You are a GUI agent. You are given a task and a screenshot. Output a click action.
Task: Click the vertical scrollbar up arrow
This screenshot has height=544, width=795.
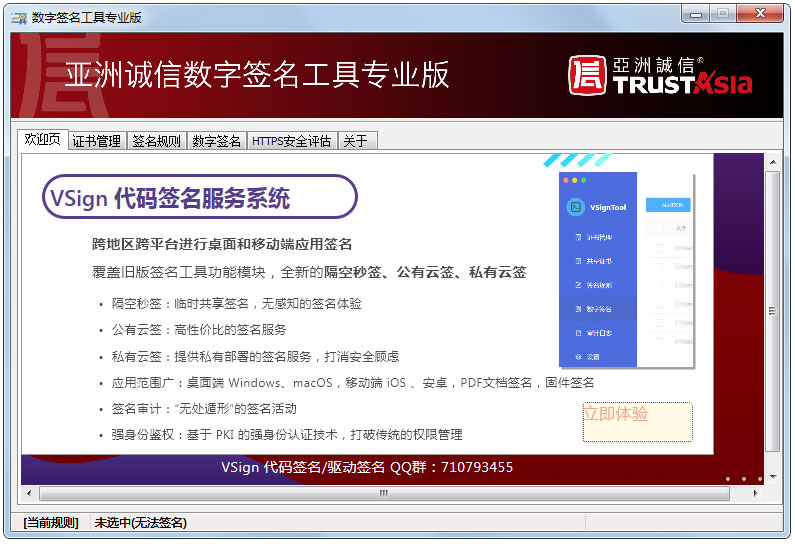773,162
